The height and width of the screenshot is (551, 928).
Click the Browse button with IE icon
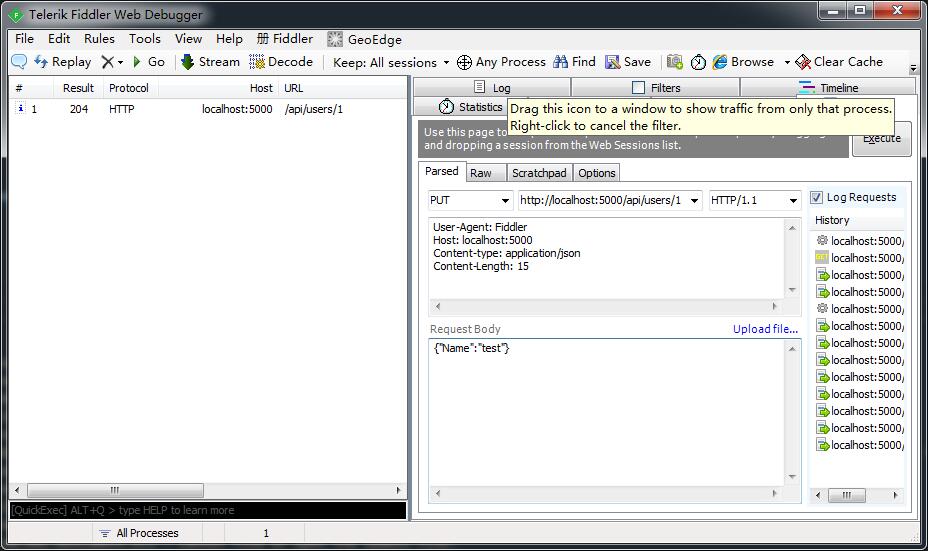[743, 62]
